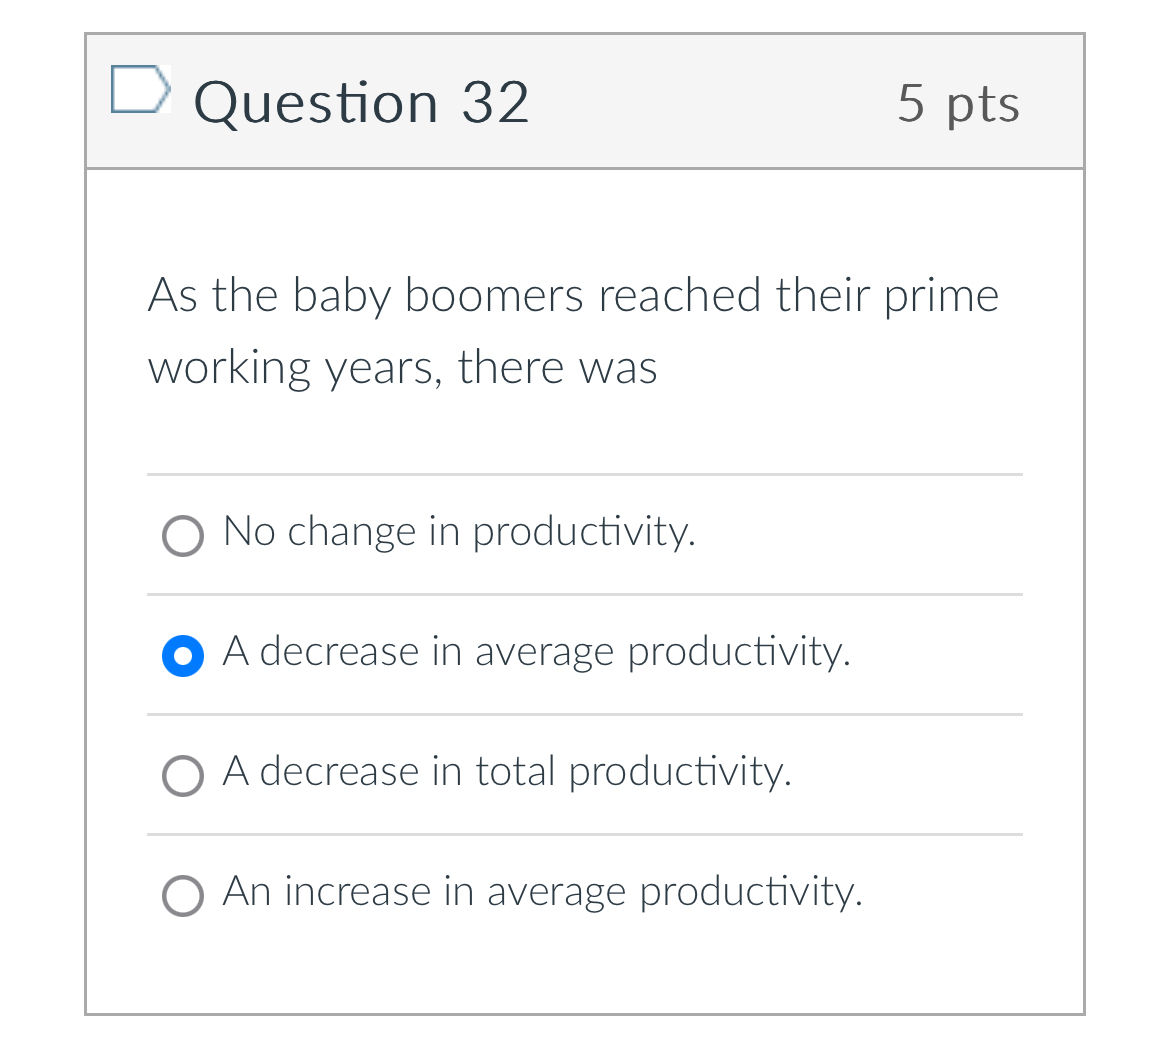Click the "An increase in average productivity." answer label
This screenshot has height=1064, width=1170.
pyautogui.click(x=542, y=892)
